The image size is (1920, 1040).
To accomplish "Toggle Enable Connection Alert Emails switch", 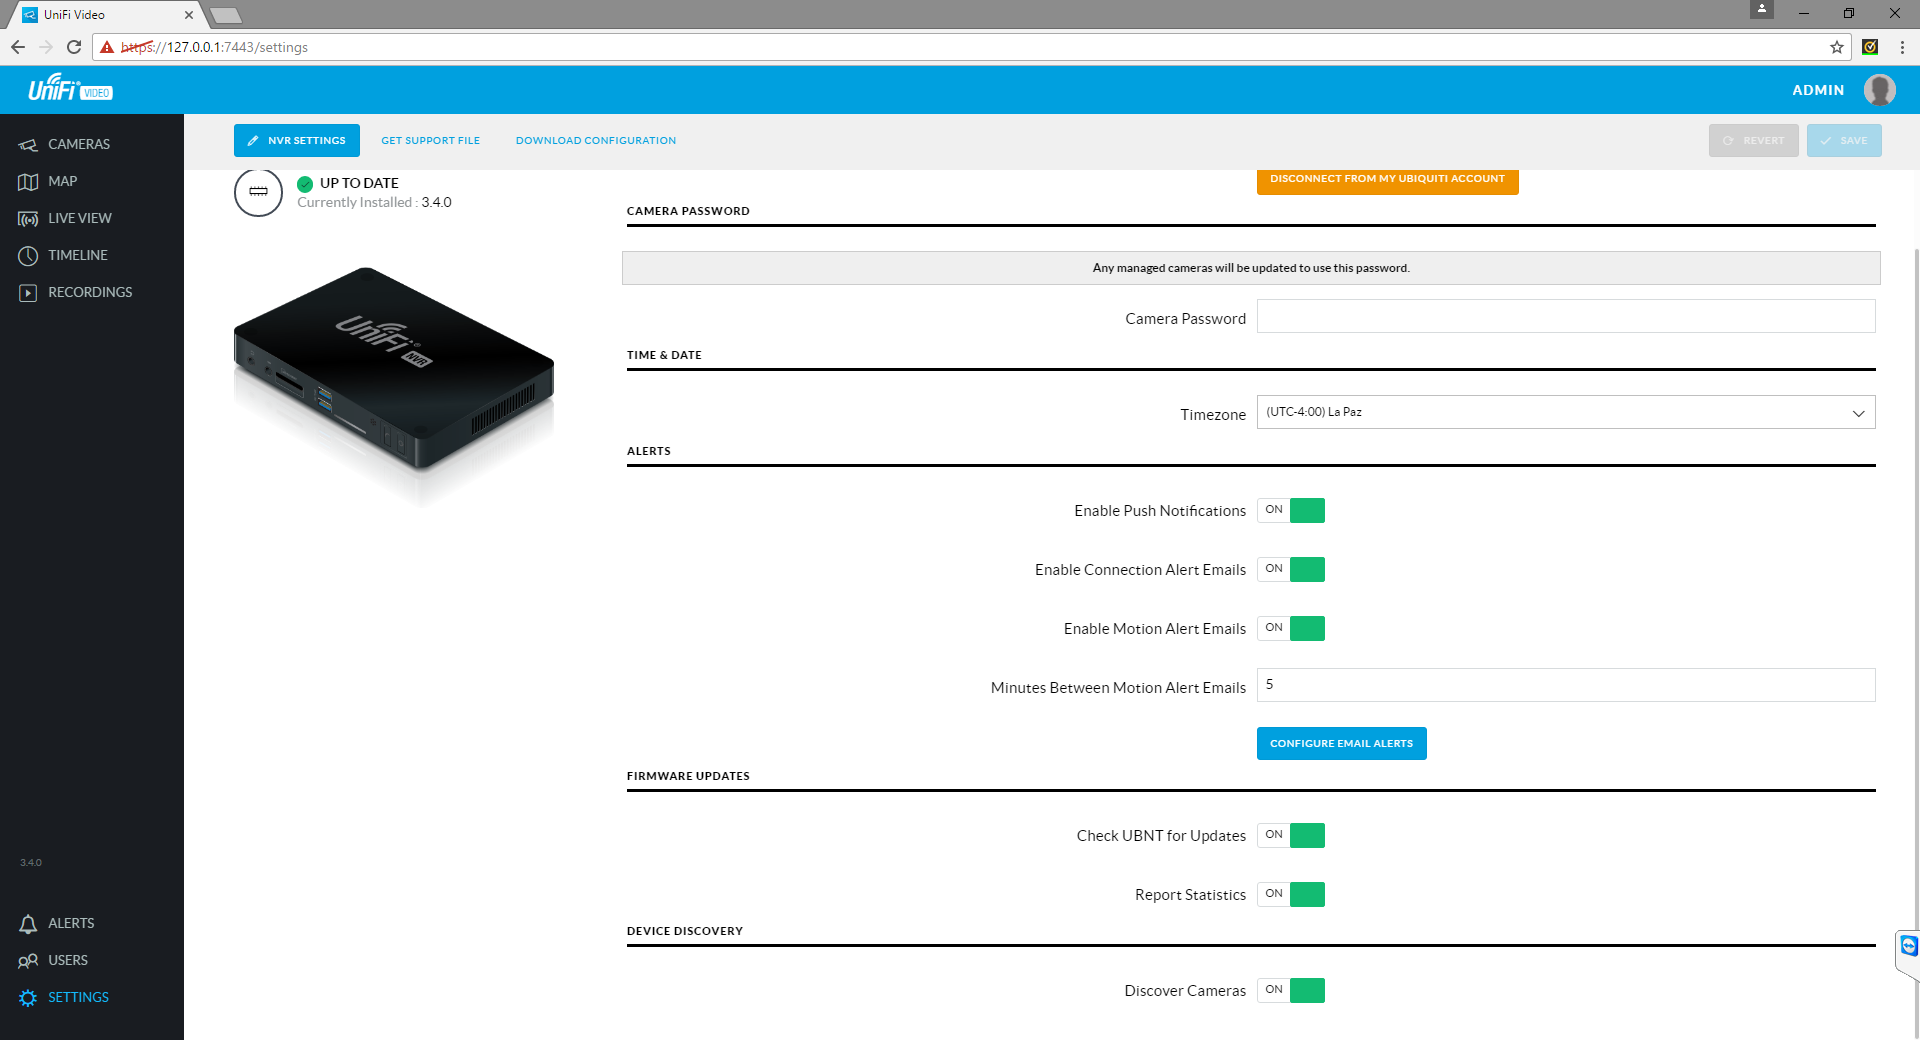I will 1291,569.
